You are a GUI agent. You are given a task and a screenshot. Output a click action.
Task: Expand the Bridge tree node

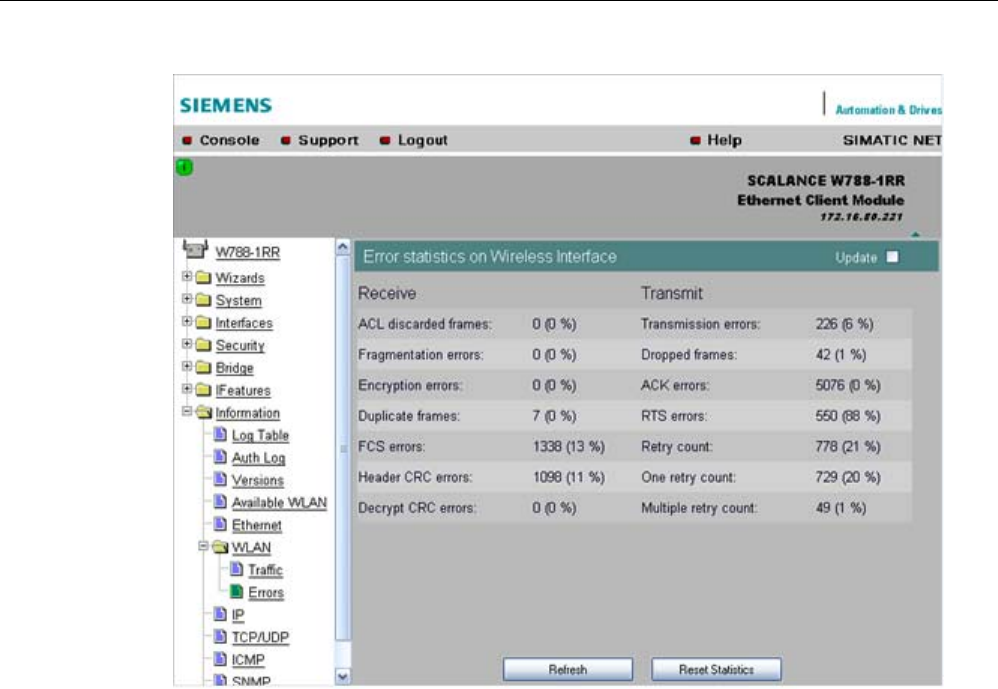[x=187, y=366]
